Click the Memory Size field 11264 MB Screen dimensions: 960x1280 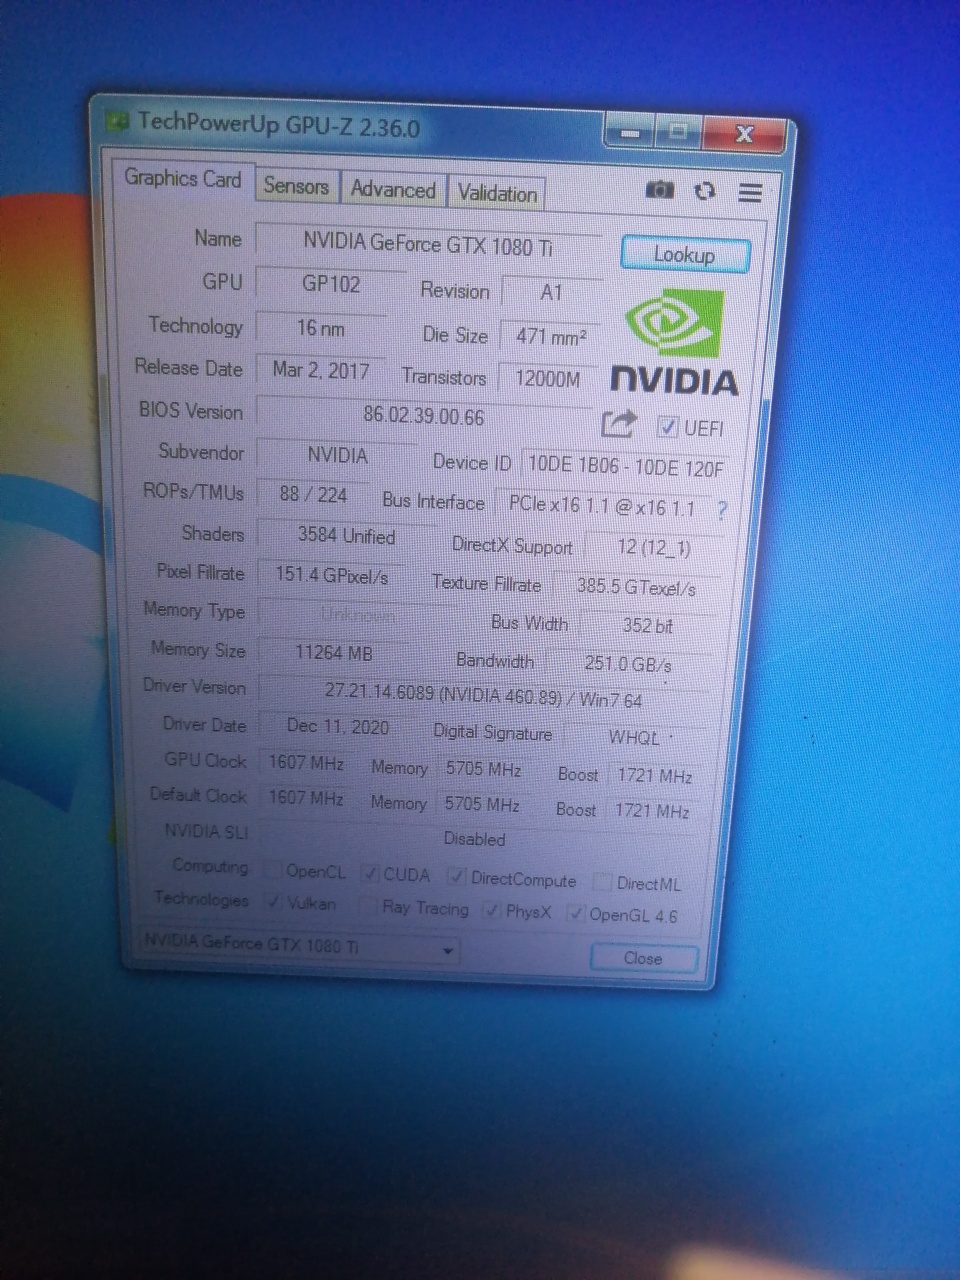tap(333, 653)
